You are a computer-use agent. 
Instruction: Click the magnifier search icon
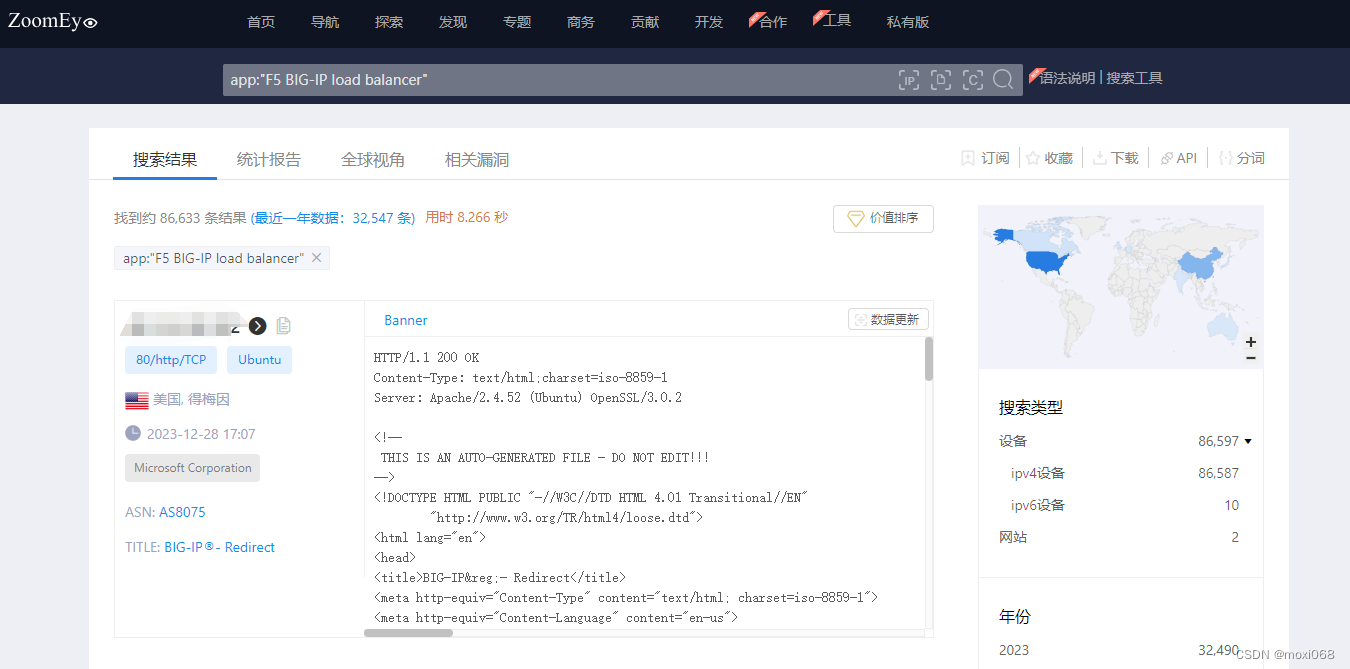click(x=1004, y=80)
